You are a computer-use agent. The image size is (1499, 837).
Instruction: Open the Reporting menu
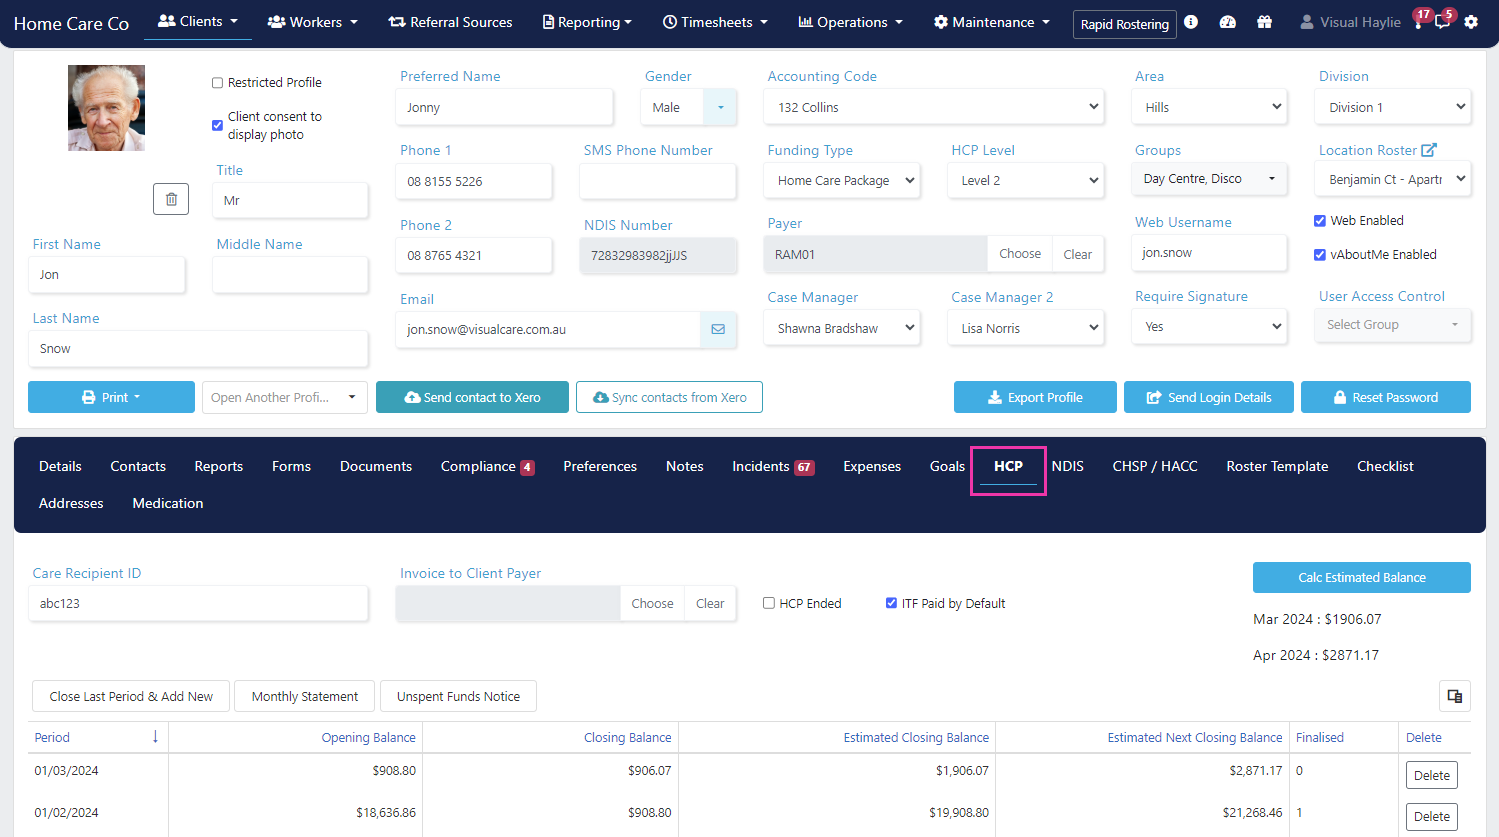pyautogui.click(x=587, y=22)
